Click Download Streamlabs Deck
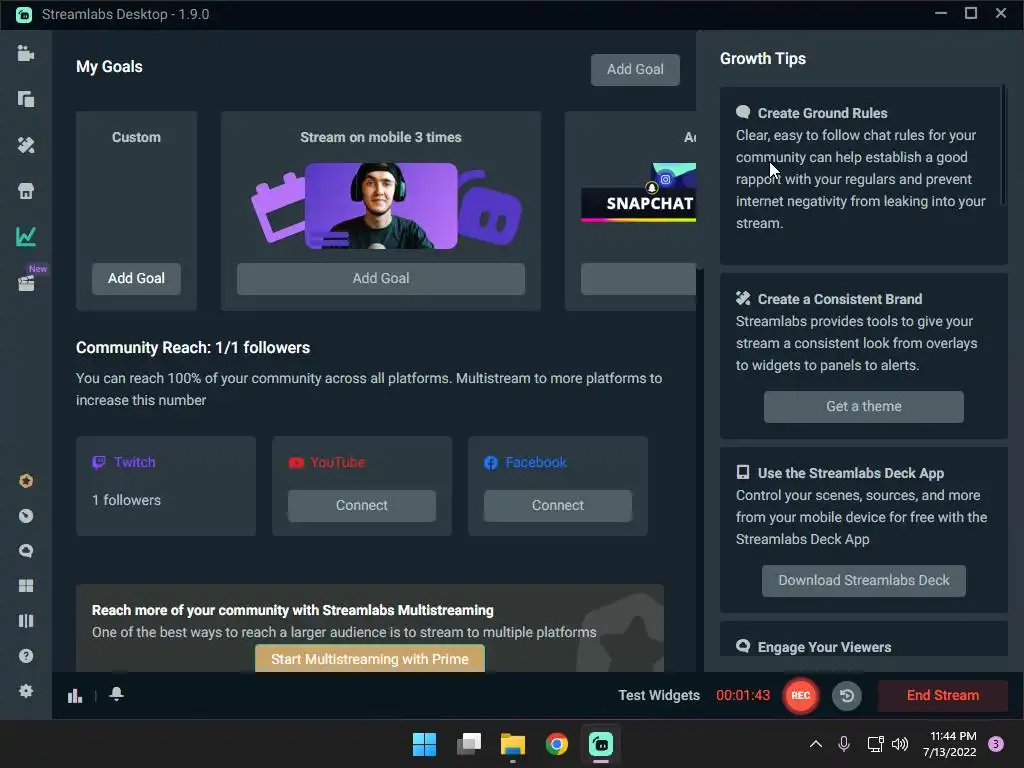1024x768 pixels. [x=863, y=581]
